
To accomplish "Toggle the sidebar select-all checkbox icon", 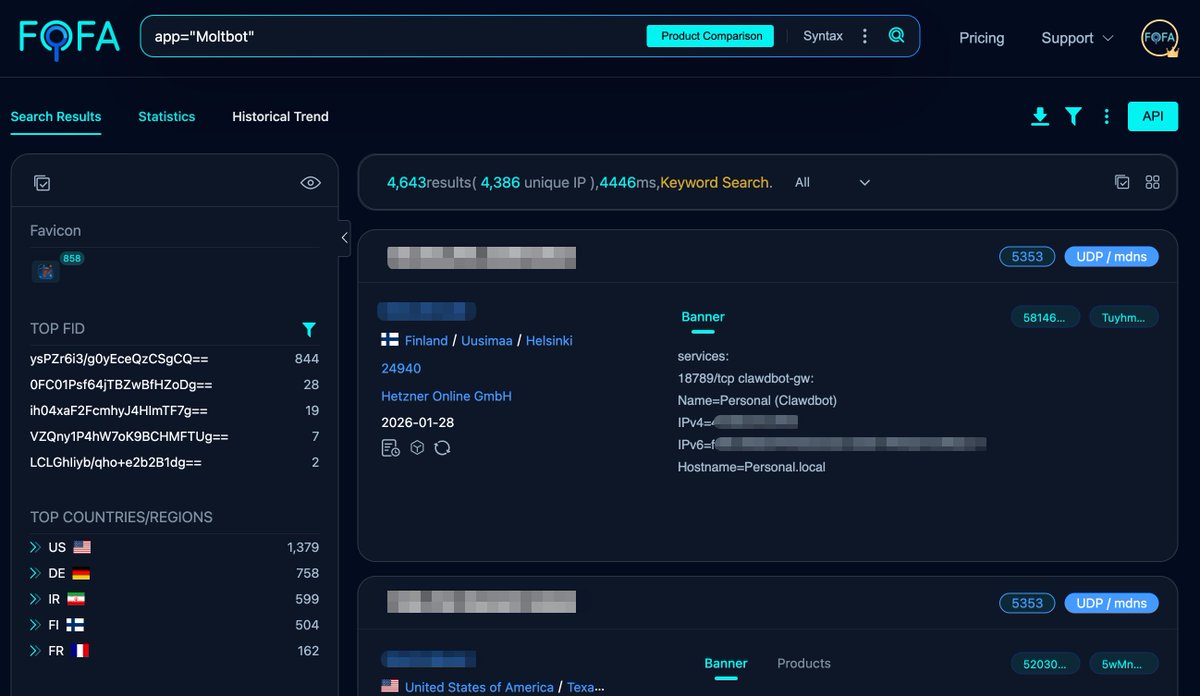I will pos(42,183).
